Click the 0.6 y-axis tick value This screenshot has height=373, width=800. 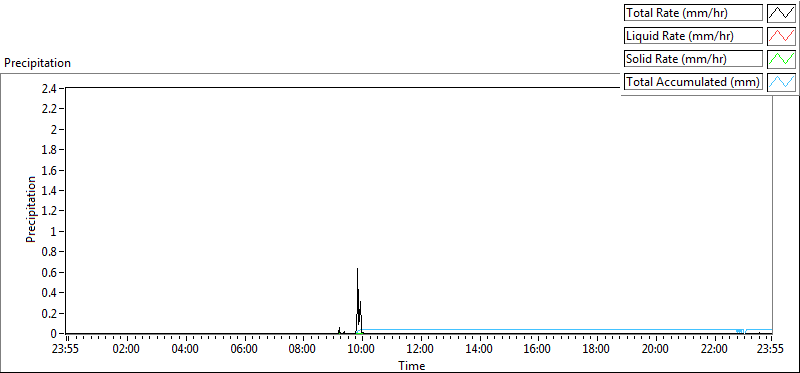[x=49, y=272]
